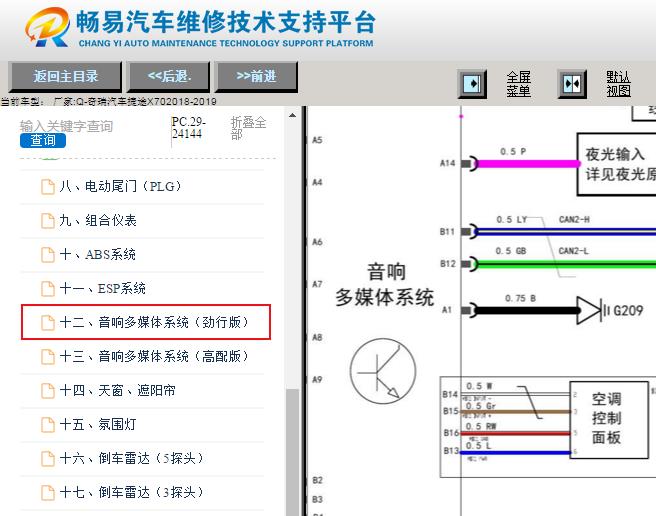The image size is (656, 516).
Task: Open 八、电动尾门（PLG） tree item
Action: (142, 187)
